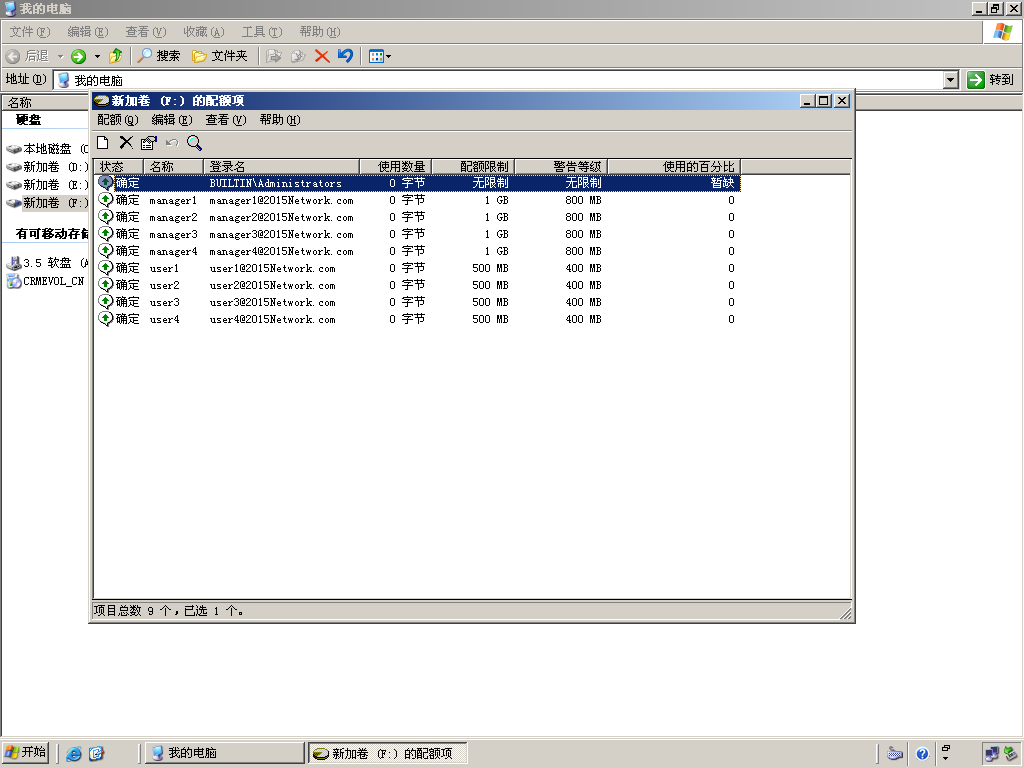Open quota entry Properties icon

pyautogui.click(x=149, y=143)
